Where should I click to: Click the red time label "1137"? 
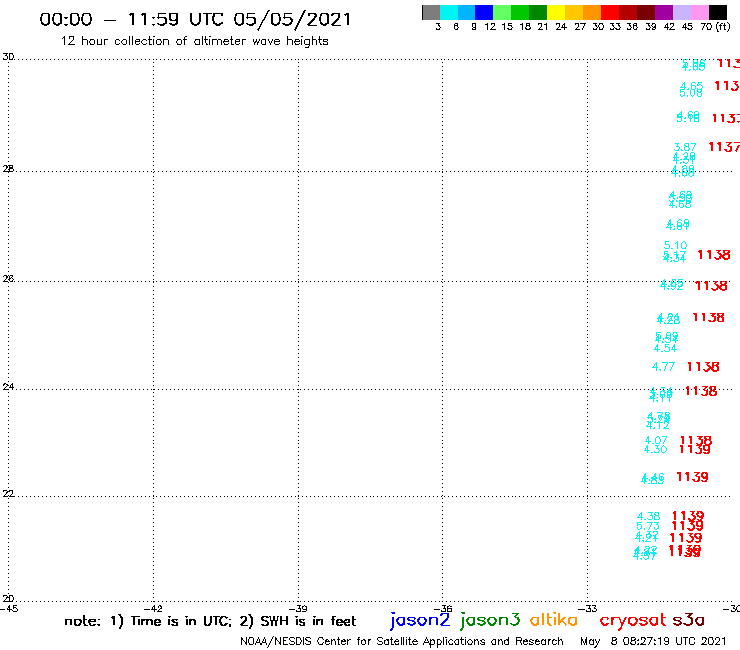coord(723,147)
